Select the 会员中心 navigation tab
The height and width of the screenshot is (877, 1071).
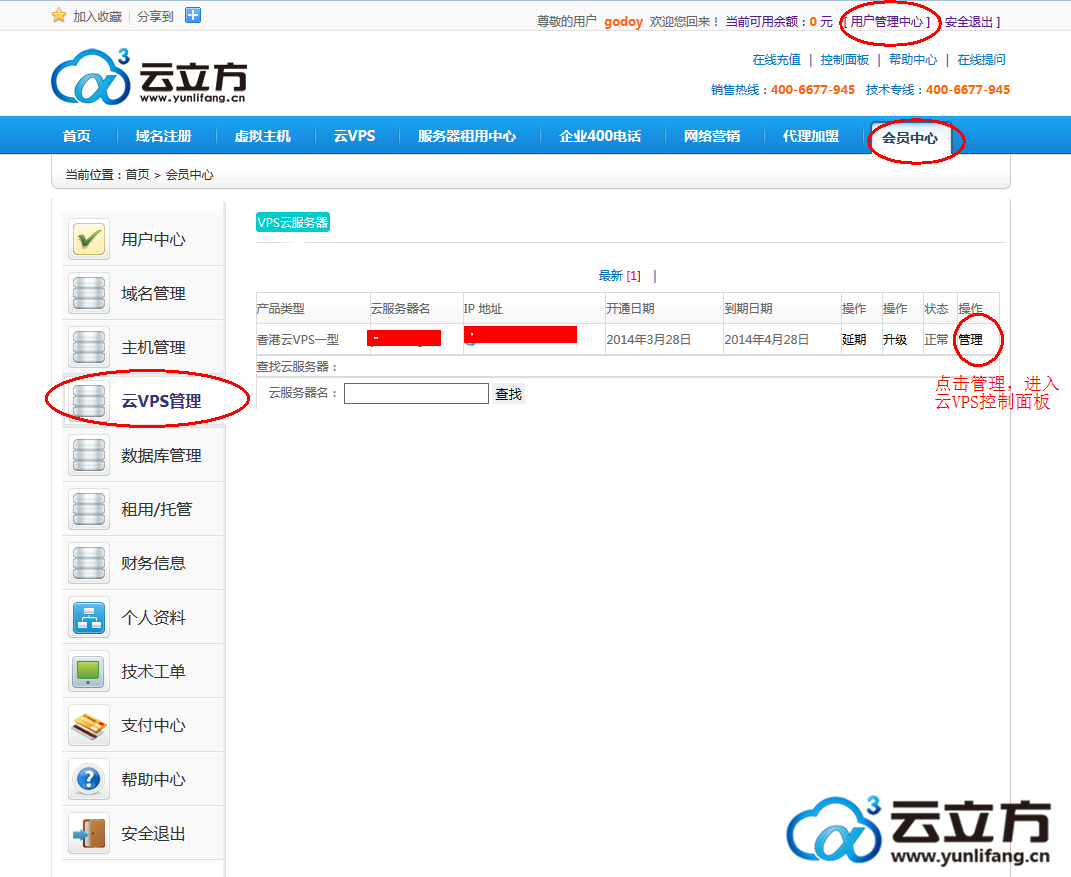(x=910, y=138)
